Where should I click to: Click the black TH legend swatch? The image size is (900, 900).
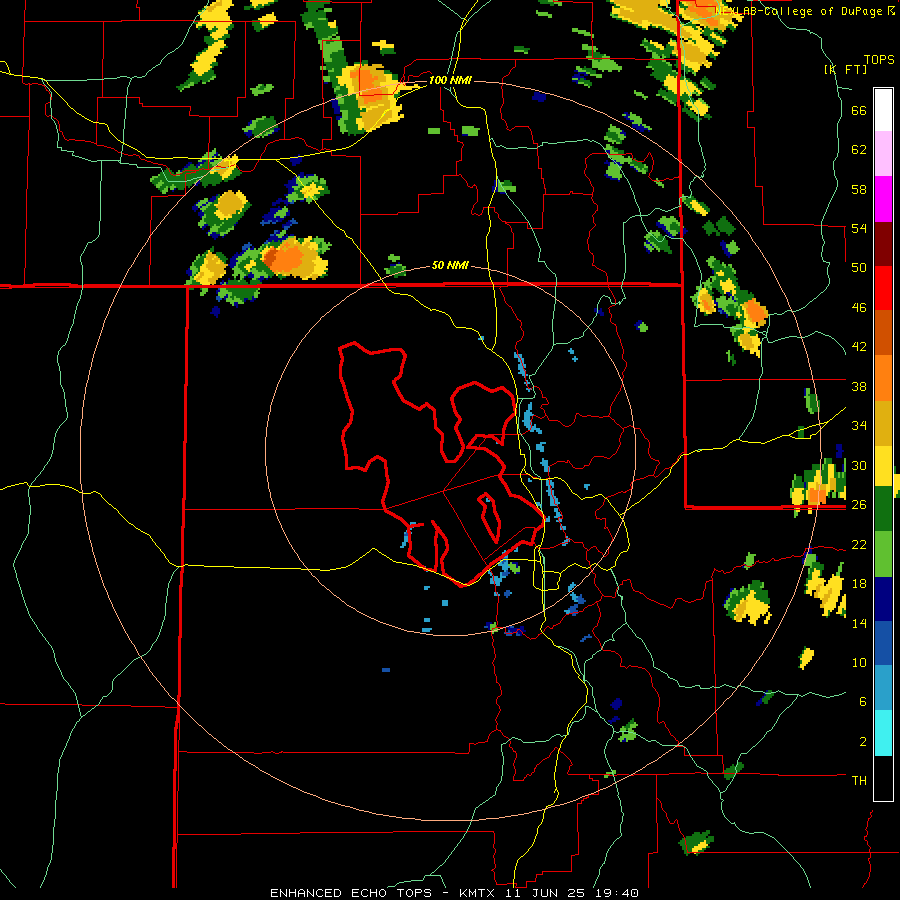[883, 778]
